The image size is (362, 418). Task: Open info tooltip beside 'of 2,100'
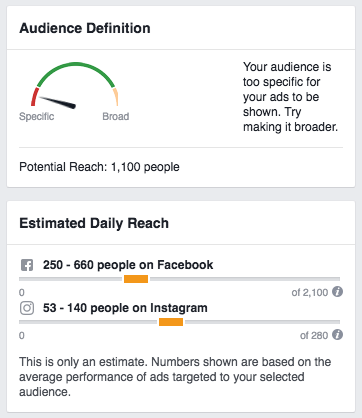tap(337, 292)
